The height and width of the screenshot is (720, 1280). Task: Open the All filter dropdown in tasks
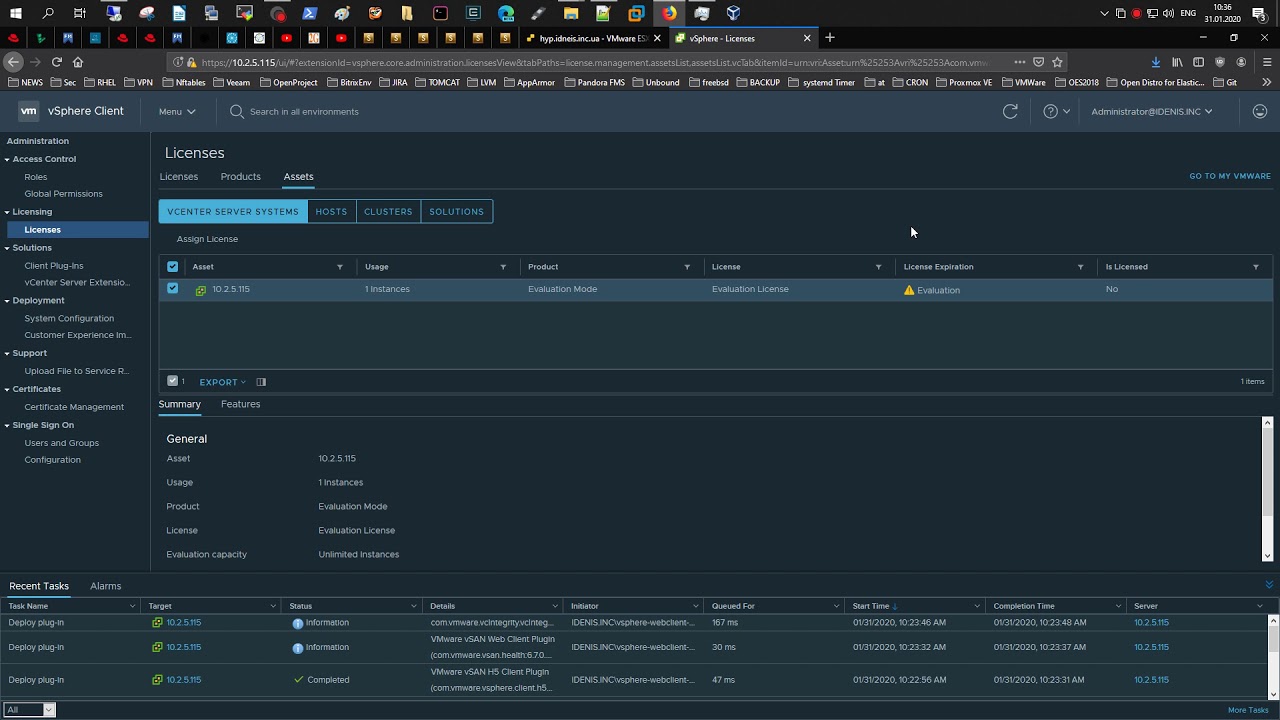click(29, 709)
